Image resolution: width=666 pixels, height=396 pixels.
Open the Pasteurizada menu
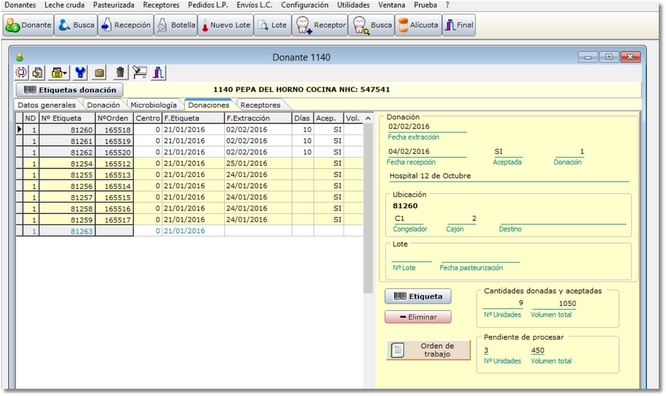(x=113, y=5)
